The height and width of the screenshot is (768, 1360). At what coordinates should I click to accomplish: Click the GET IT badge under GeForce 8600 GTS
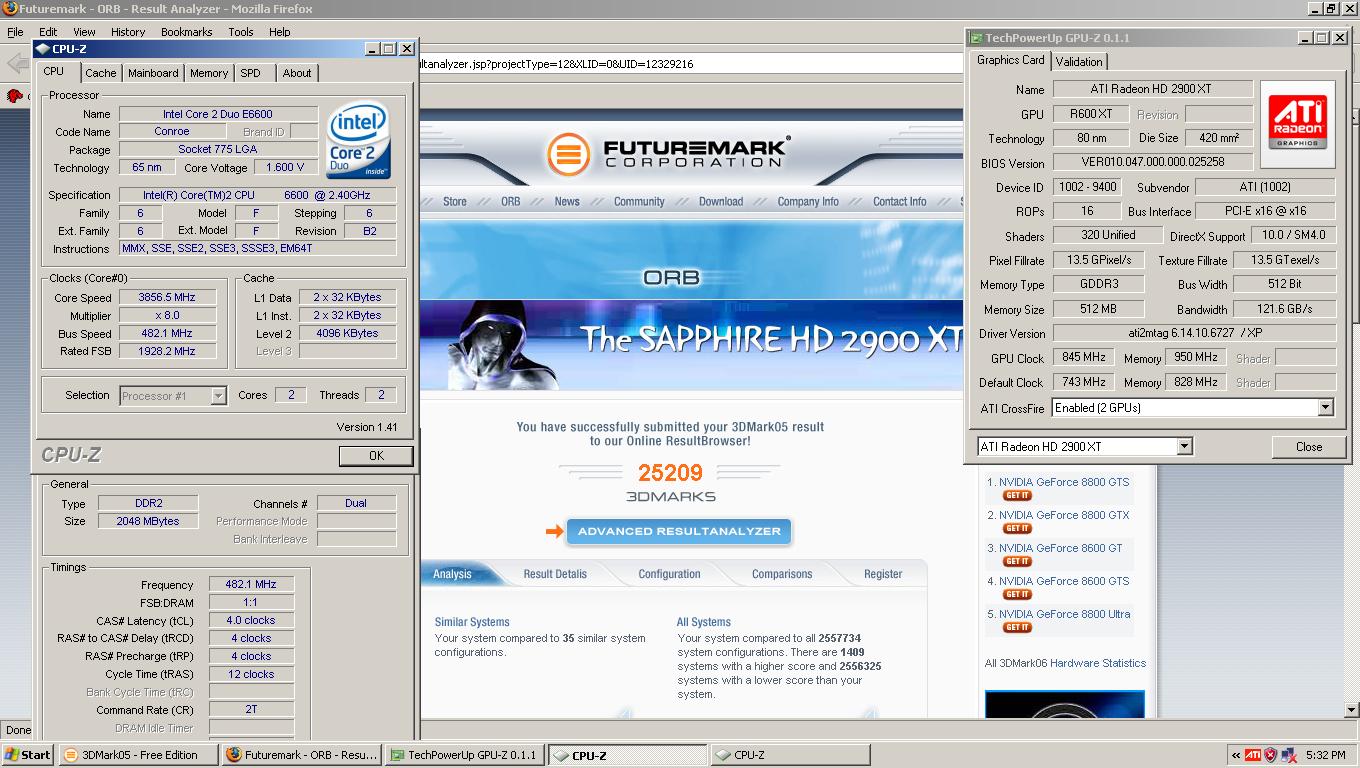pyautogui.click(x=1017, y=594)
